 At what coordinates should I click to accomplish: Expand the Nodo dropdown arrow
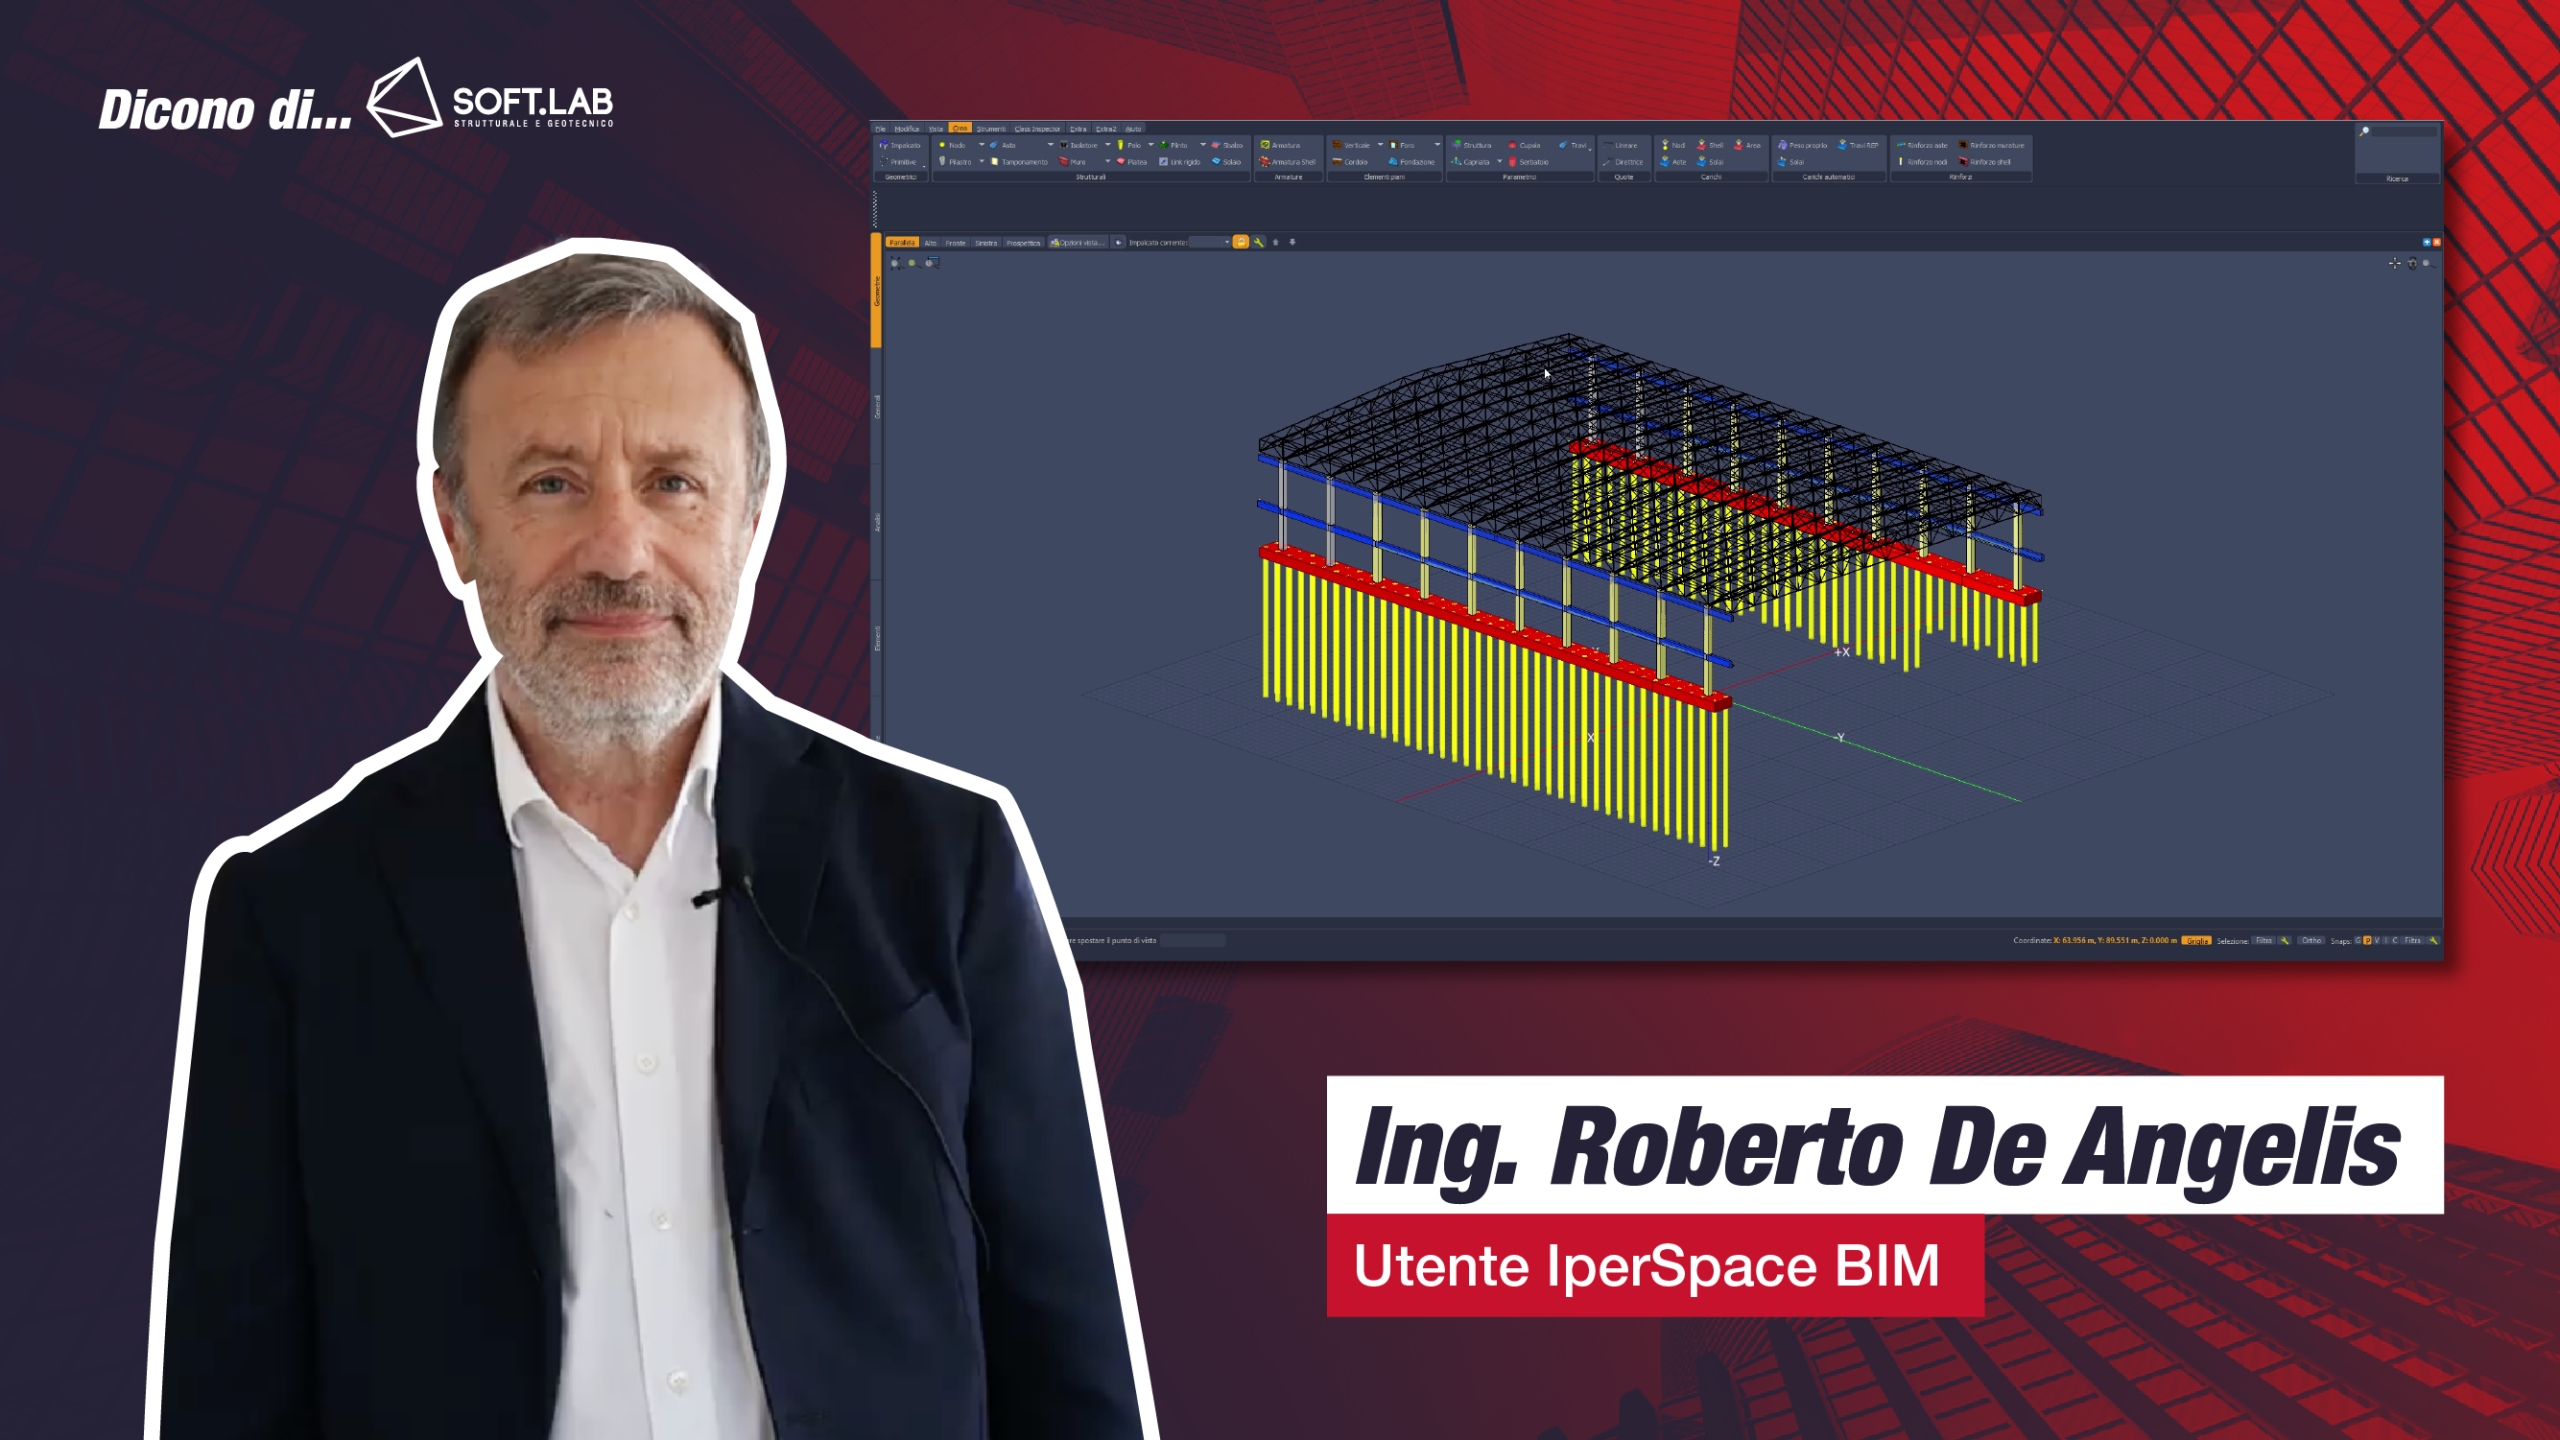pos(981,145)
